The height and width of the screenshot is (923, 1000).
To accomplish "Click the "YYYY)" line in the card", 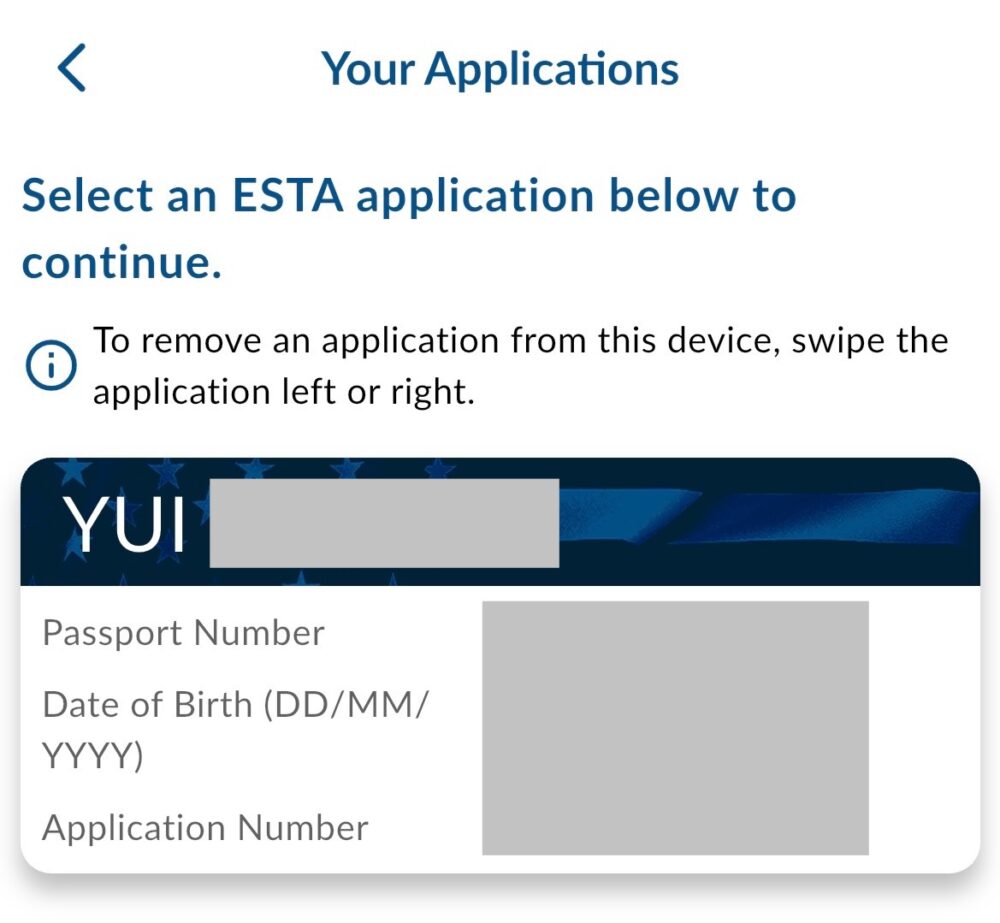I will 92,757.
